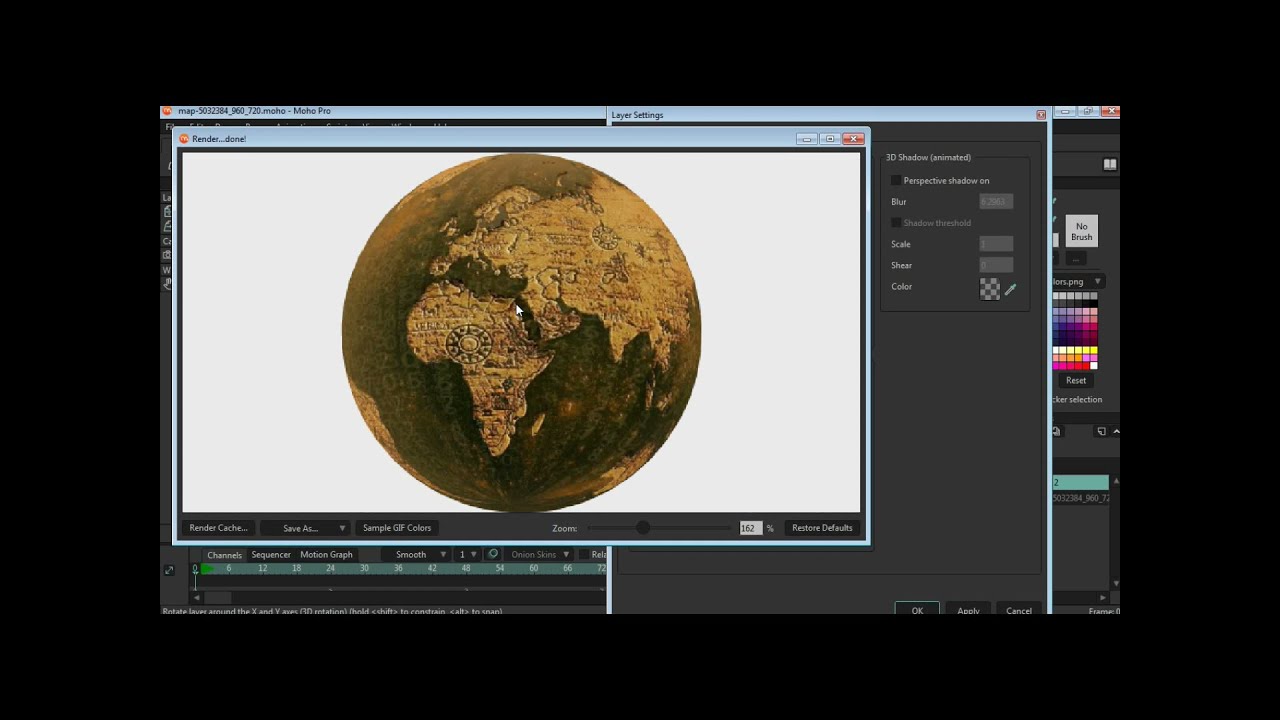Click the Render Cache button
The height and width of the screenshot is (720, 1280).
218,528
